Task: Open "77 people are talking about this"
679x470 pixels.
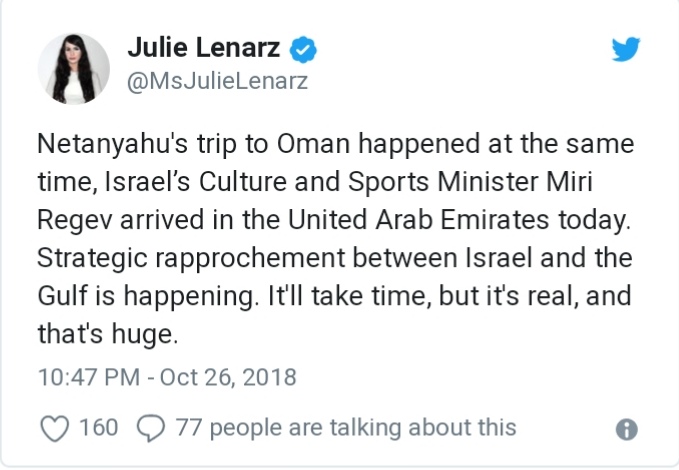Action: pos(345,428)
